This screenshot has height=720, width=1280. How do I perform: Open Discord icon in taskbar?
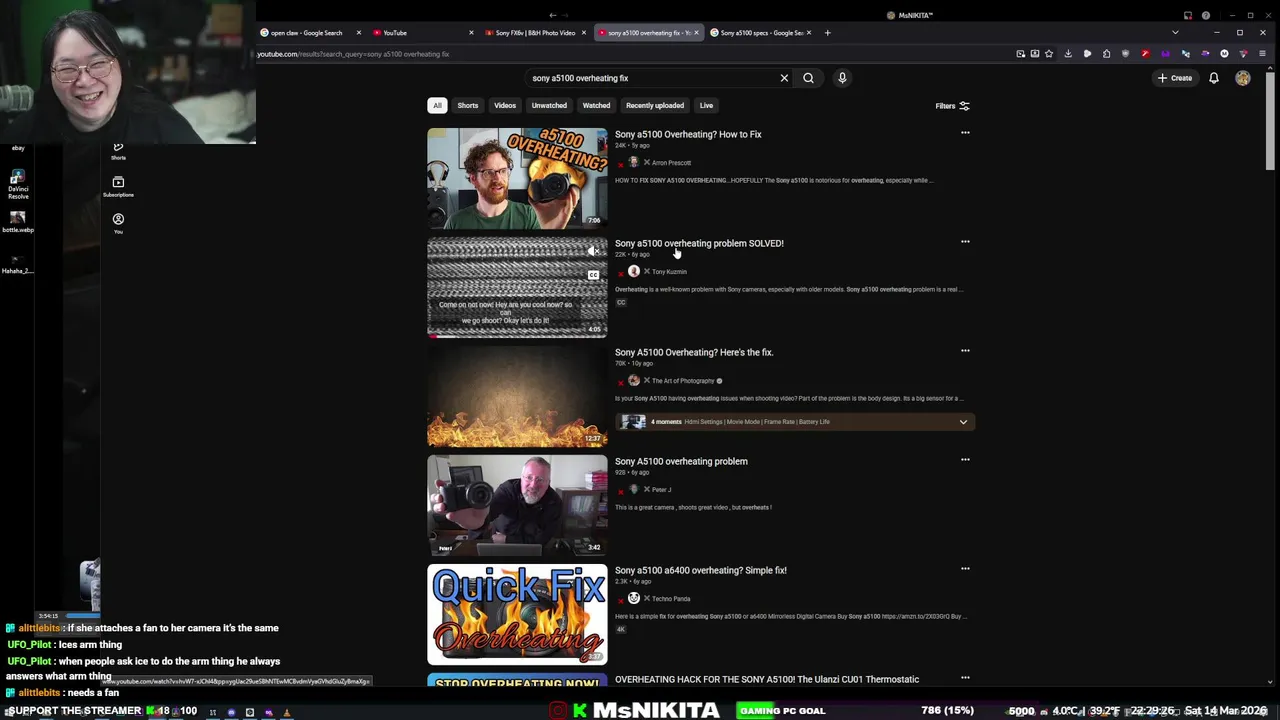[231, 712]
